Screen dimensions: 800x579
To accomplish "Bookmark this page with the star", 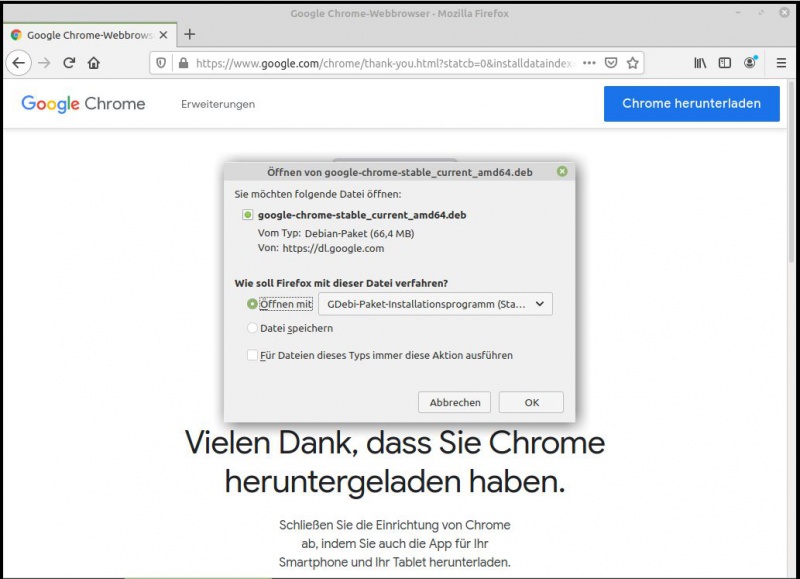I will coord(633,63).
